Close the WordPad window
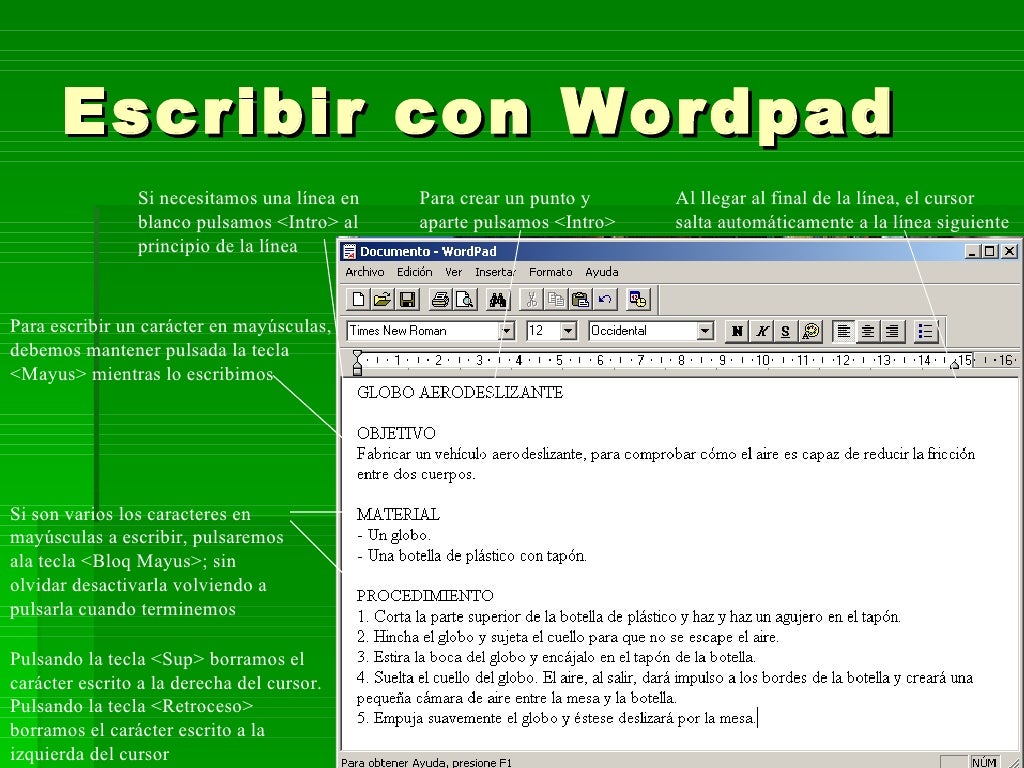The image size is (1024, 768). [x=1009, y=251]
